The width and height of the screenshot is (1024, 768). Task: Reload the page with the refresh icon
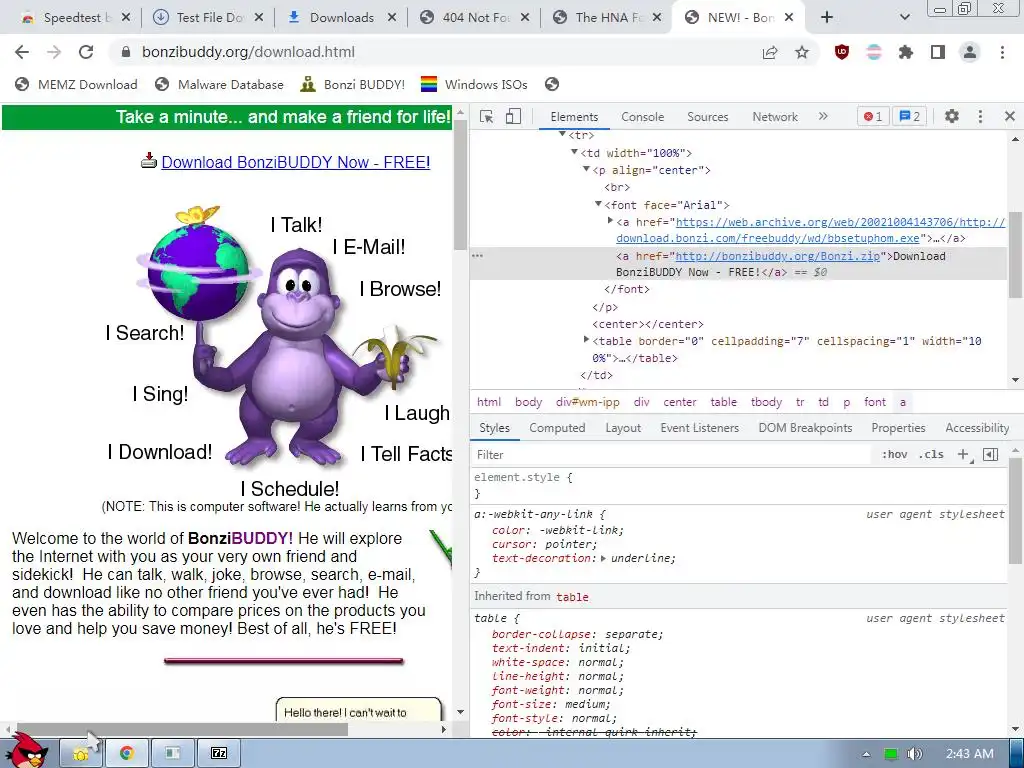(86, 52)
